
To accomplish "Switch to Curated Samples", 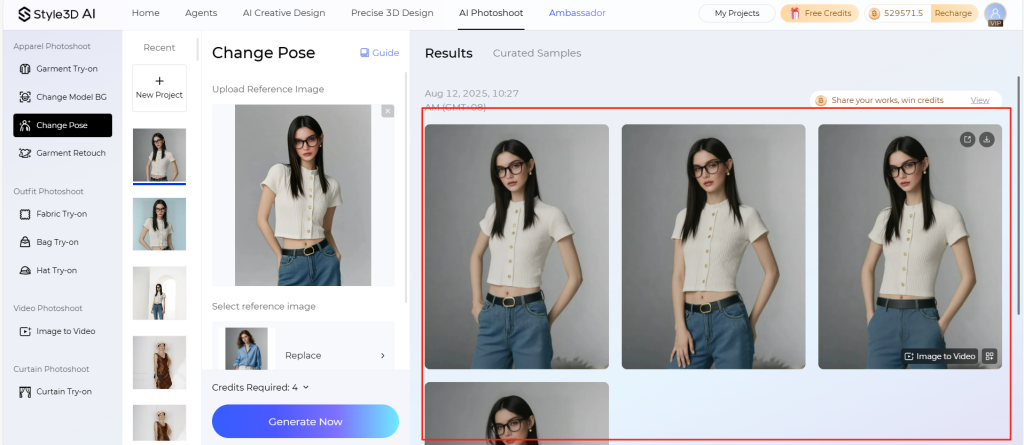I will point(537,54).
